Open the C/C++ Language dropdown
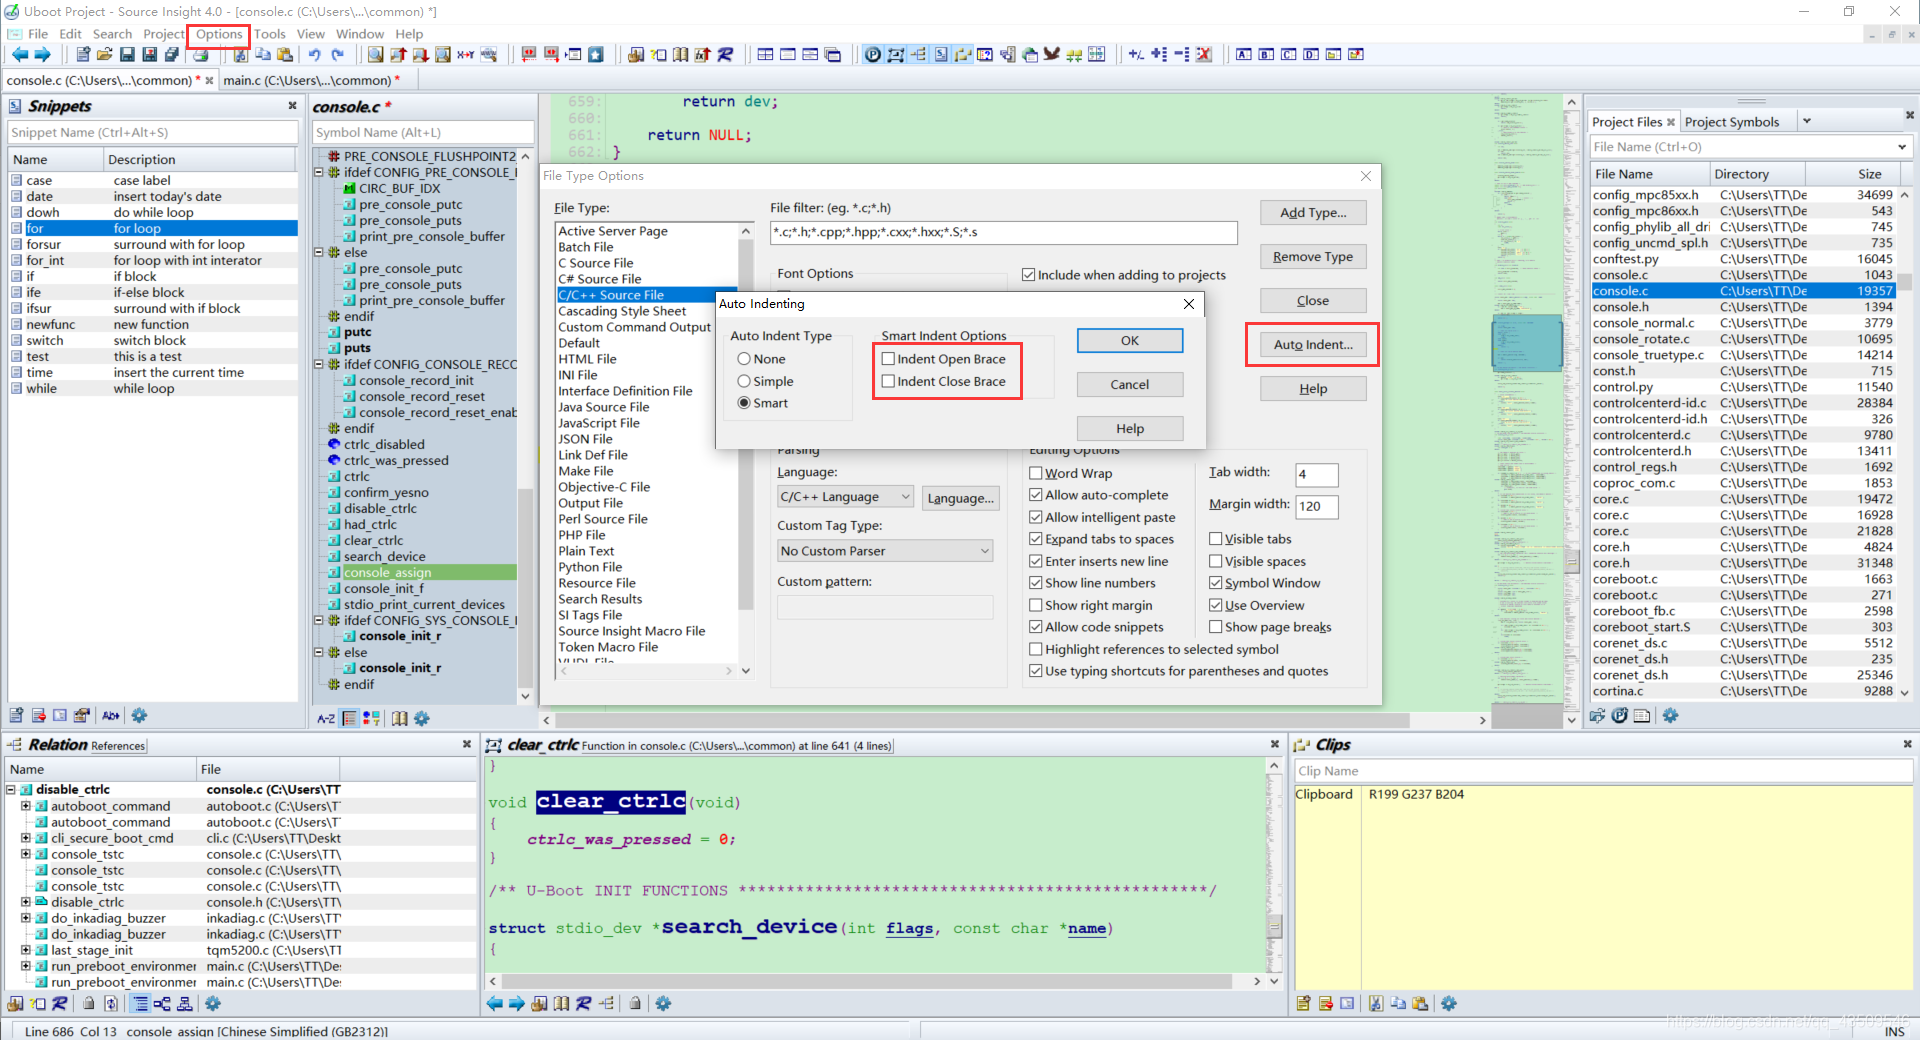The height and width of the screenshot is (1040, 1920). point(845,497)
